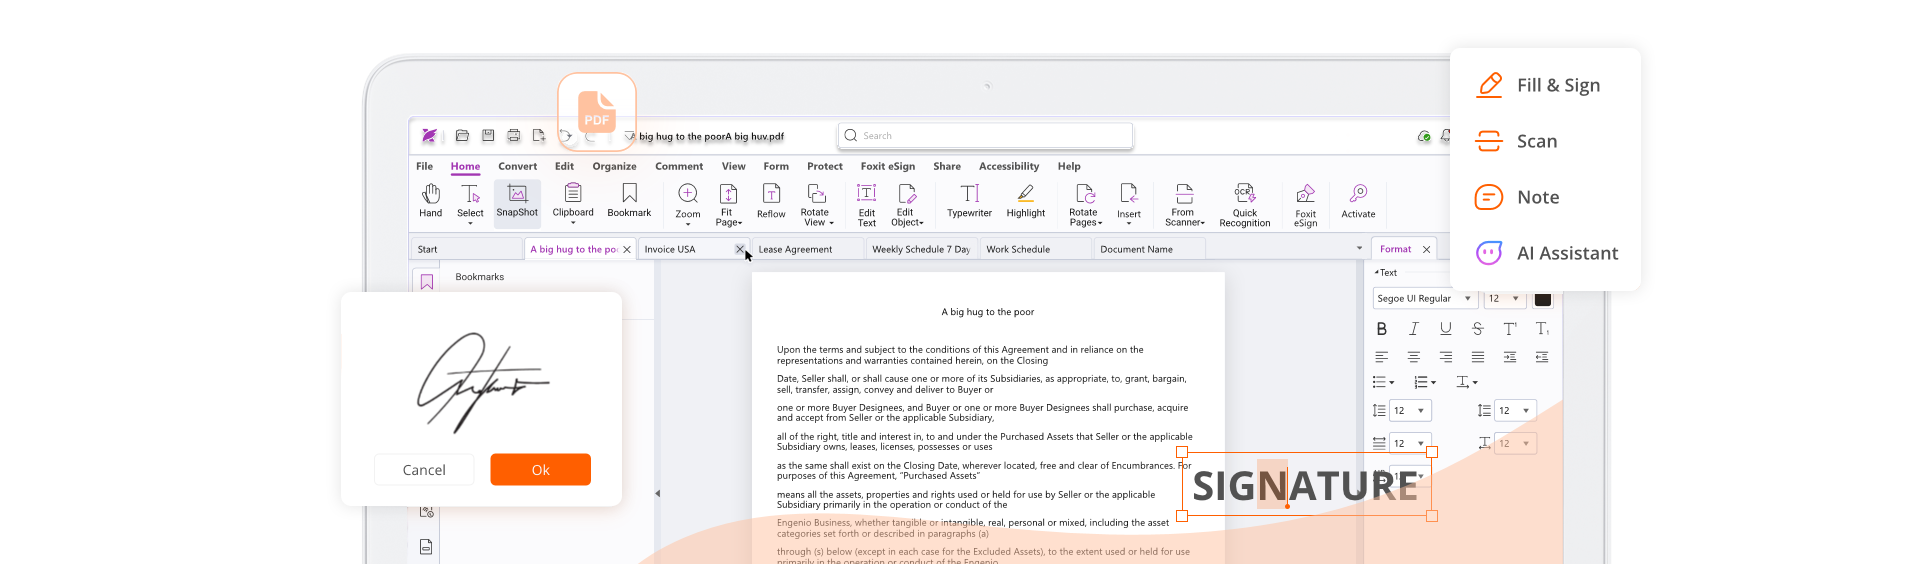The width and height of the screenshot is (1920, 564).
Task: Click into the Search field
Action: click(x=985, y=136)
